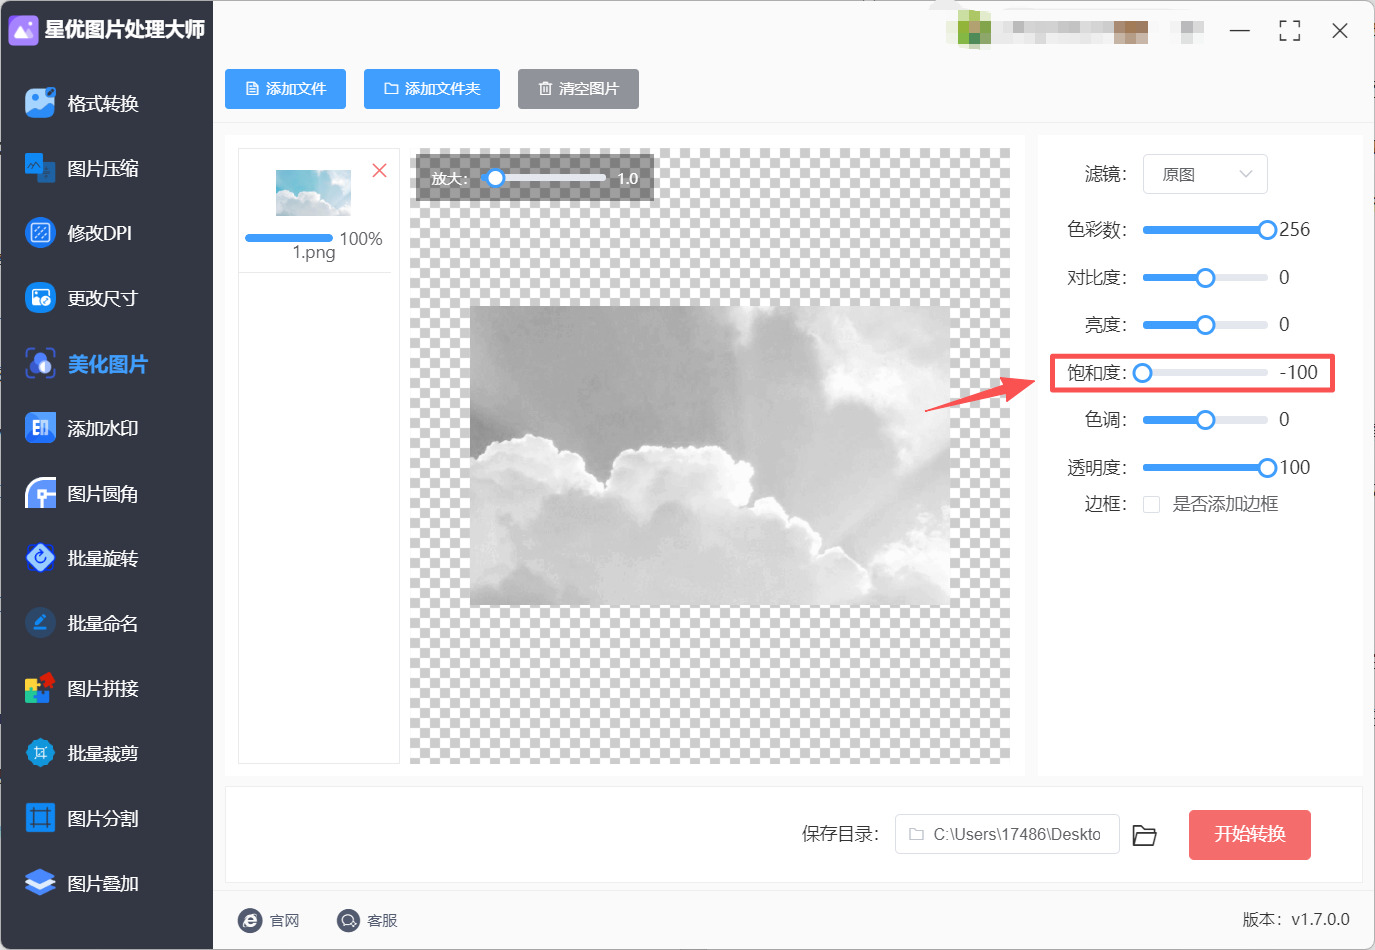Click the 图片圆角 sidebar icon
This screenshot has height=950, width=1375.
pyautogui.click(x=40, y=494)
